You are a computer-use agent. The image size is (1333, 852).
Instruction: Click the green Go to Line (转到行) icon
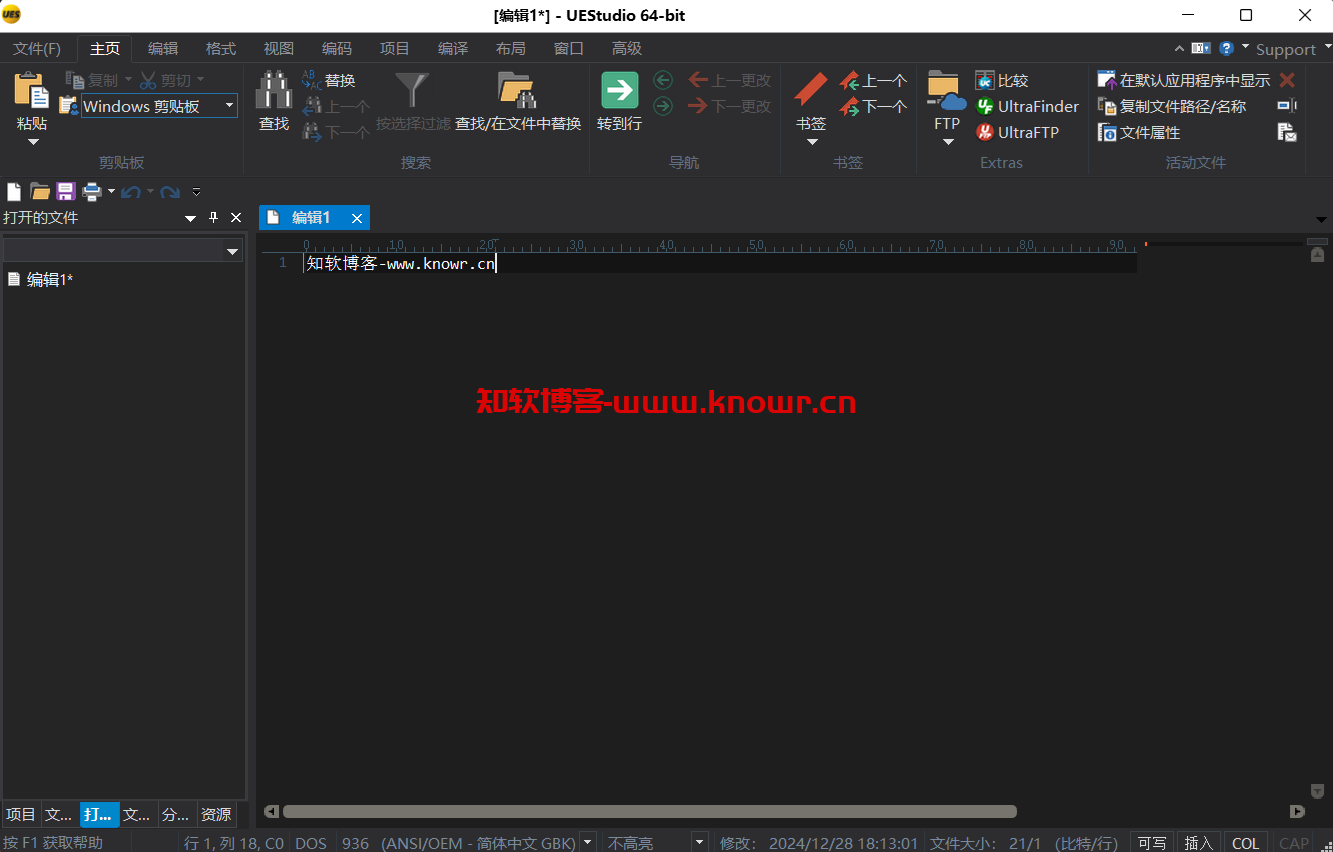[x=619, y=90]
